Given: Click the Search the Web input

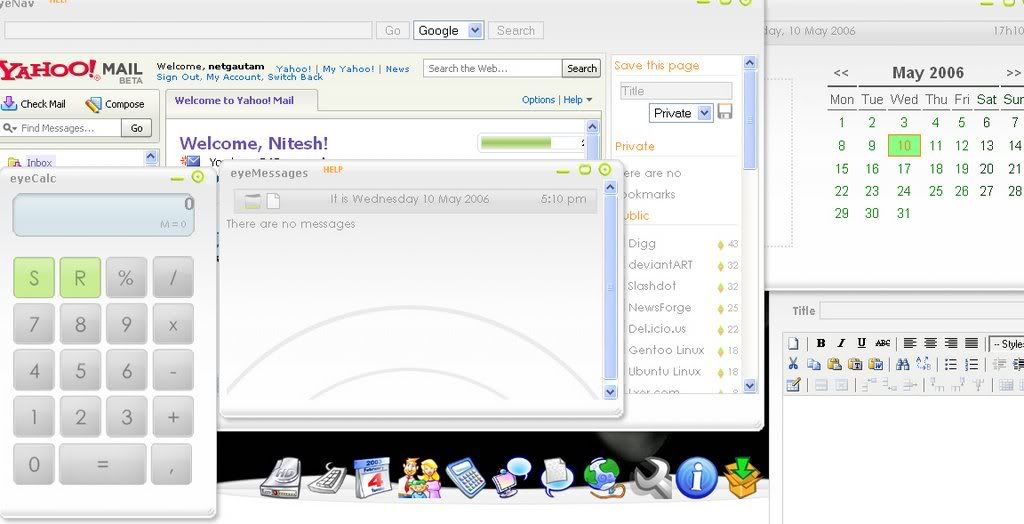Looking at the screenshot, I should coord(492,68).
